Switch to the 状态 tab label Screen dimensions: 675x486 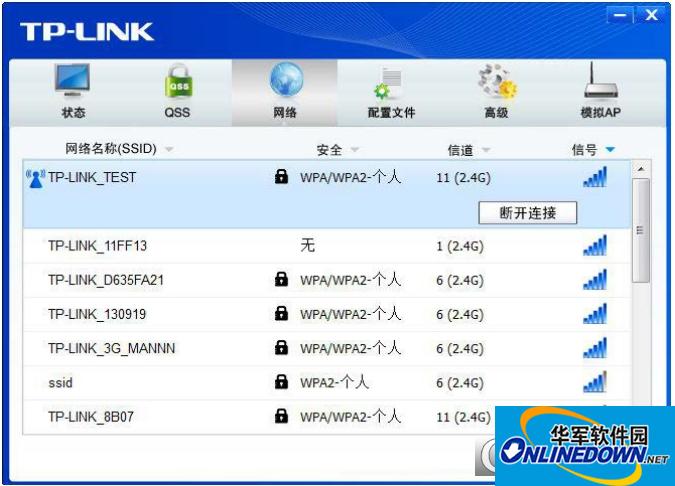73,113
